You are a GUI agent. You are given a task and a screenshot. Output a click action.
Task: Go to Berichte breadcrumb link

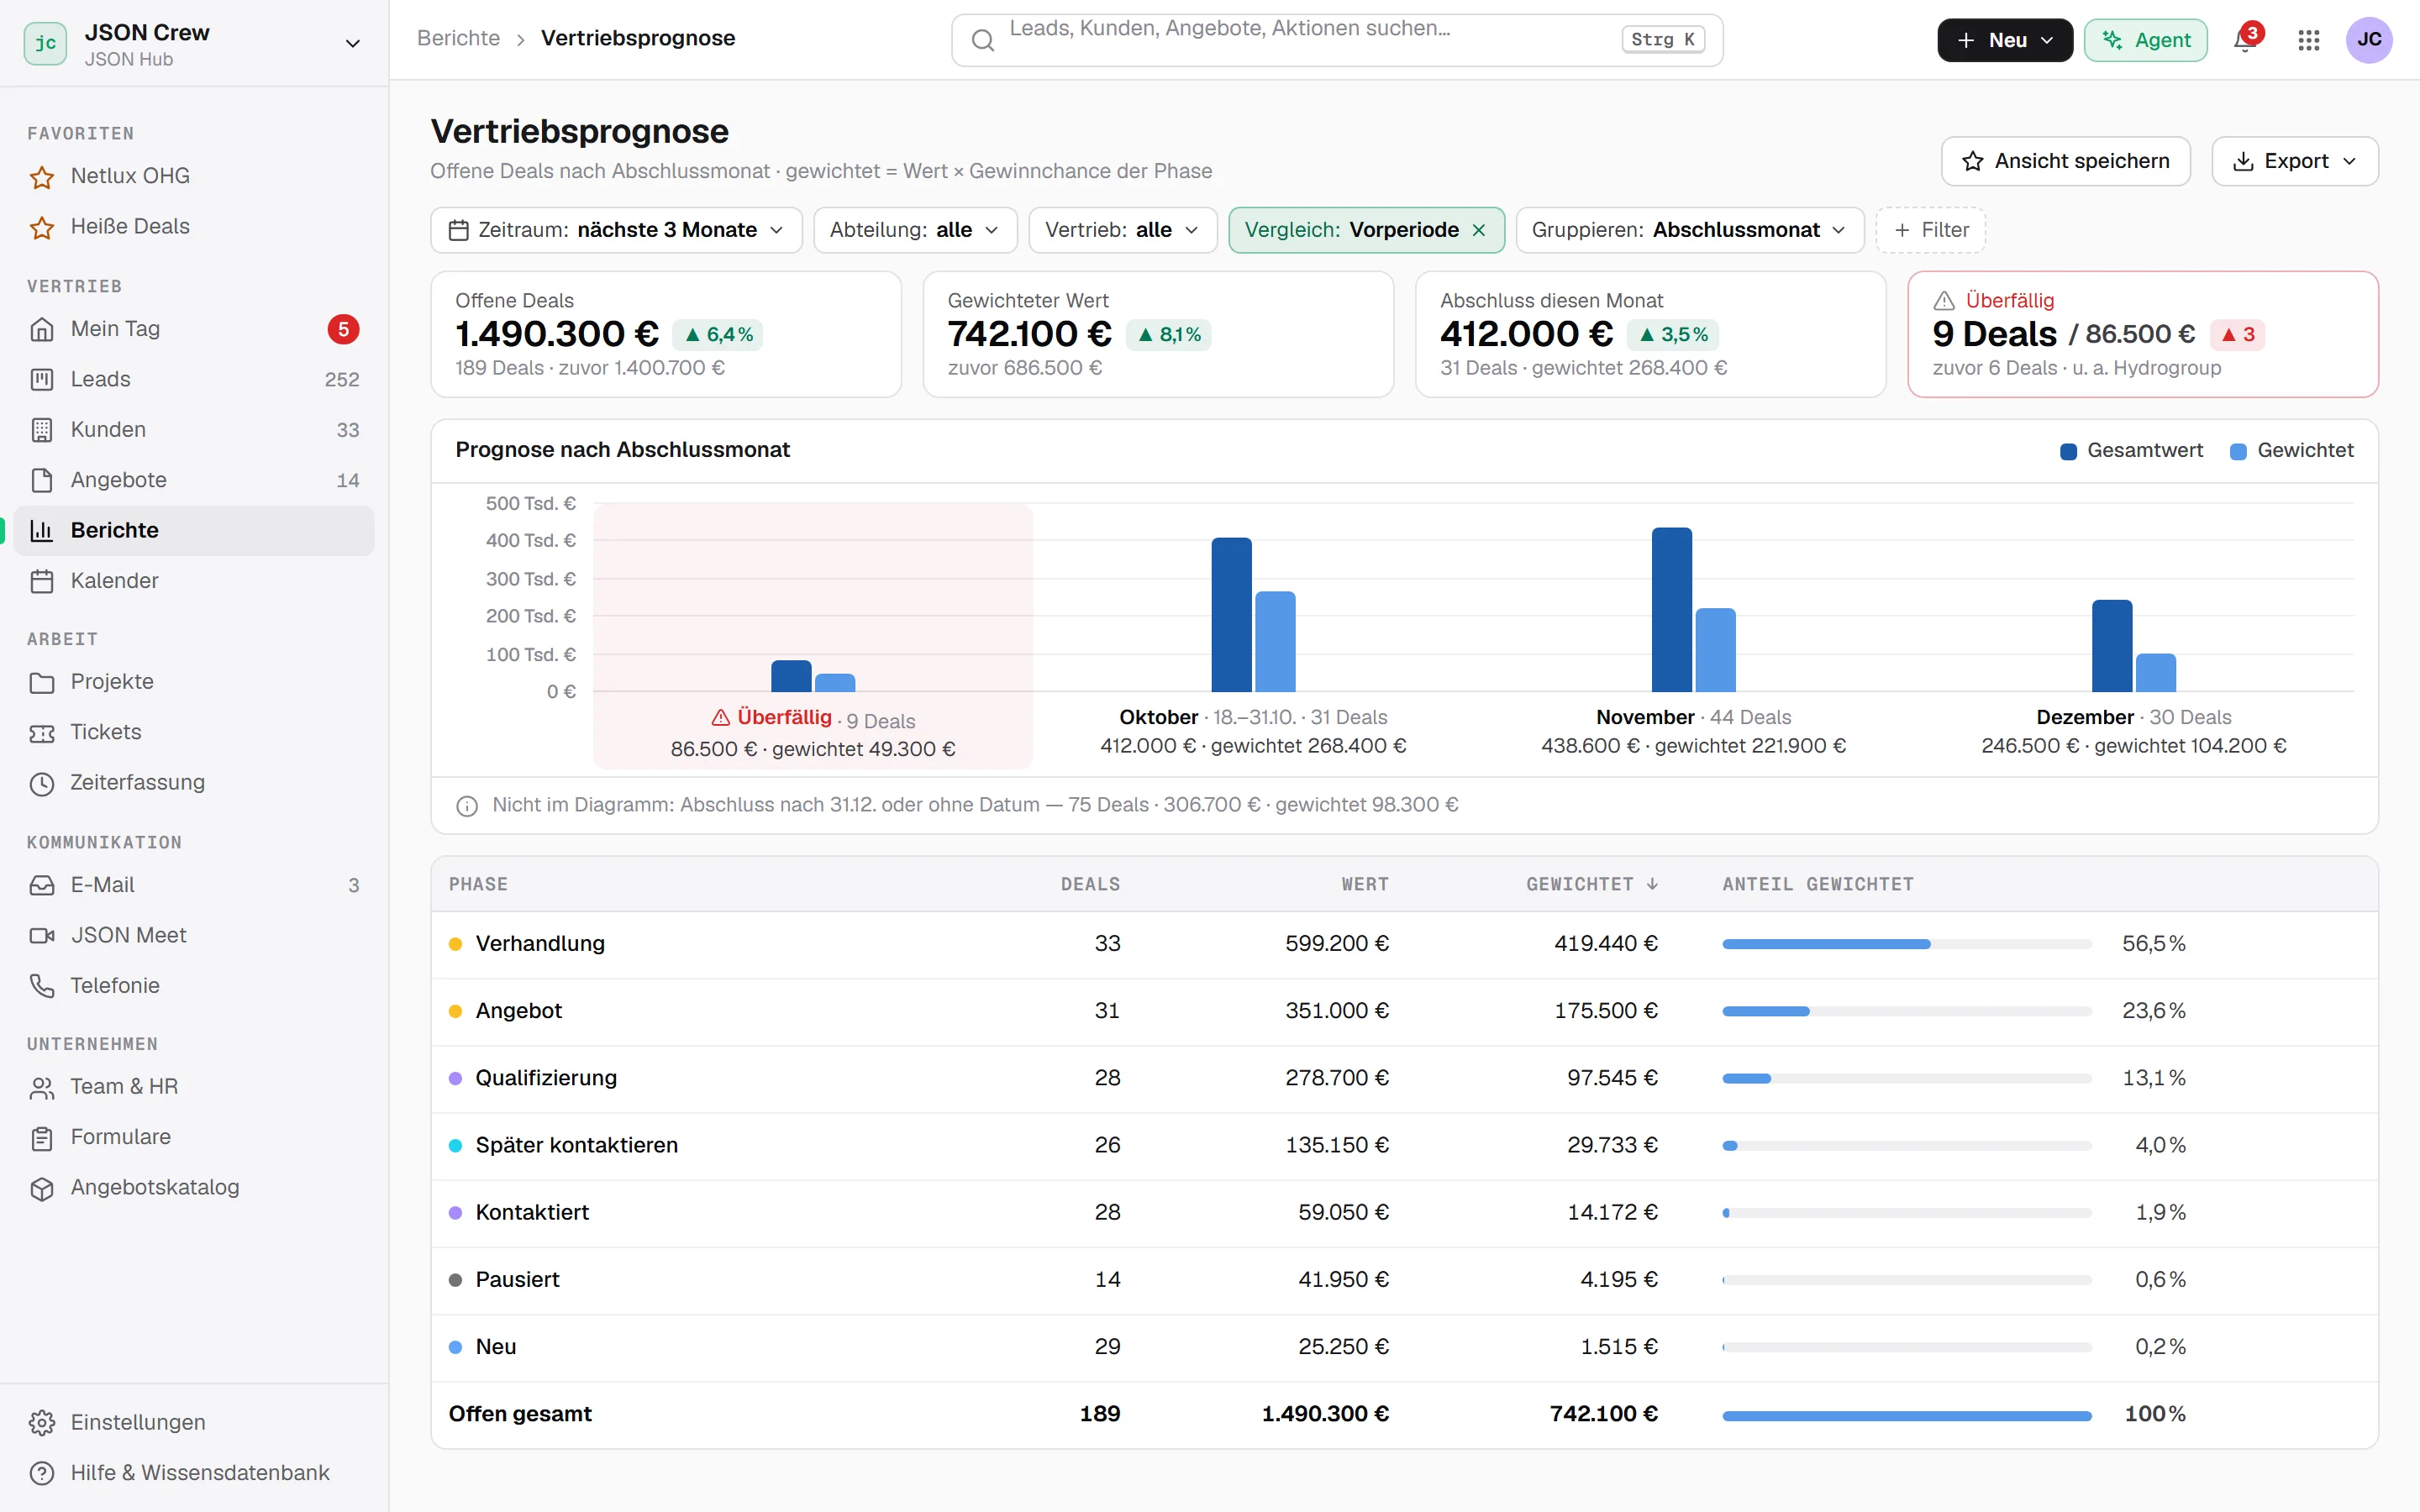point(458,38)
